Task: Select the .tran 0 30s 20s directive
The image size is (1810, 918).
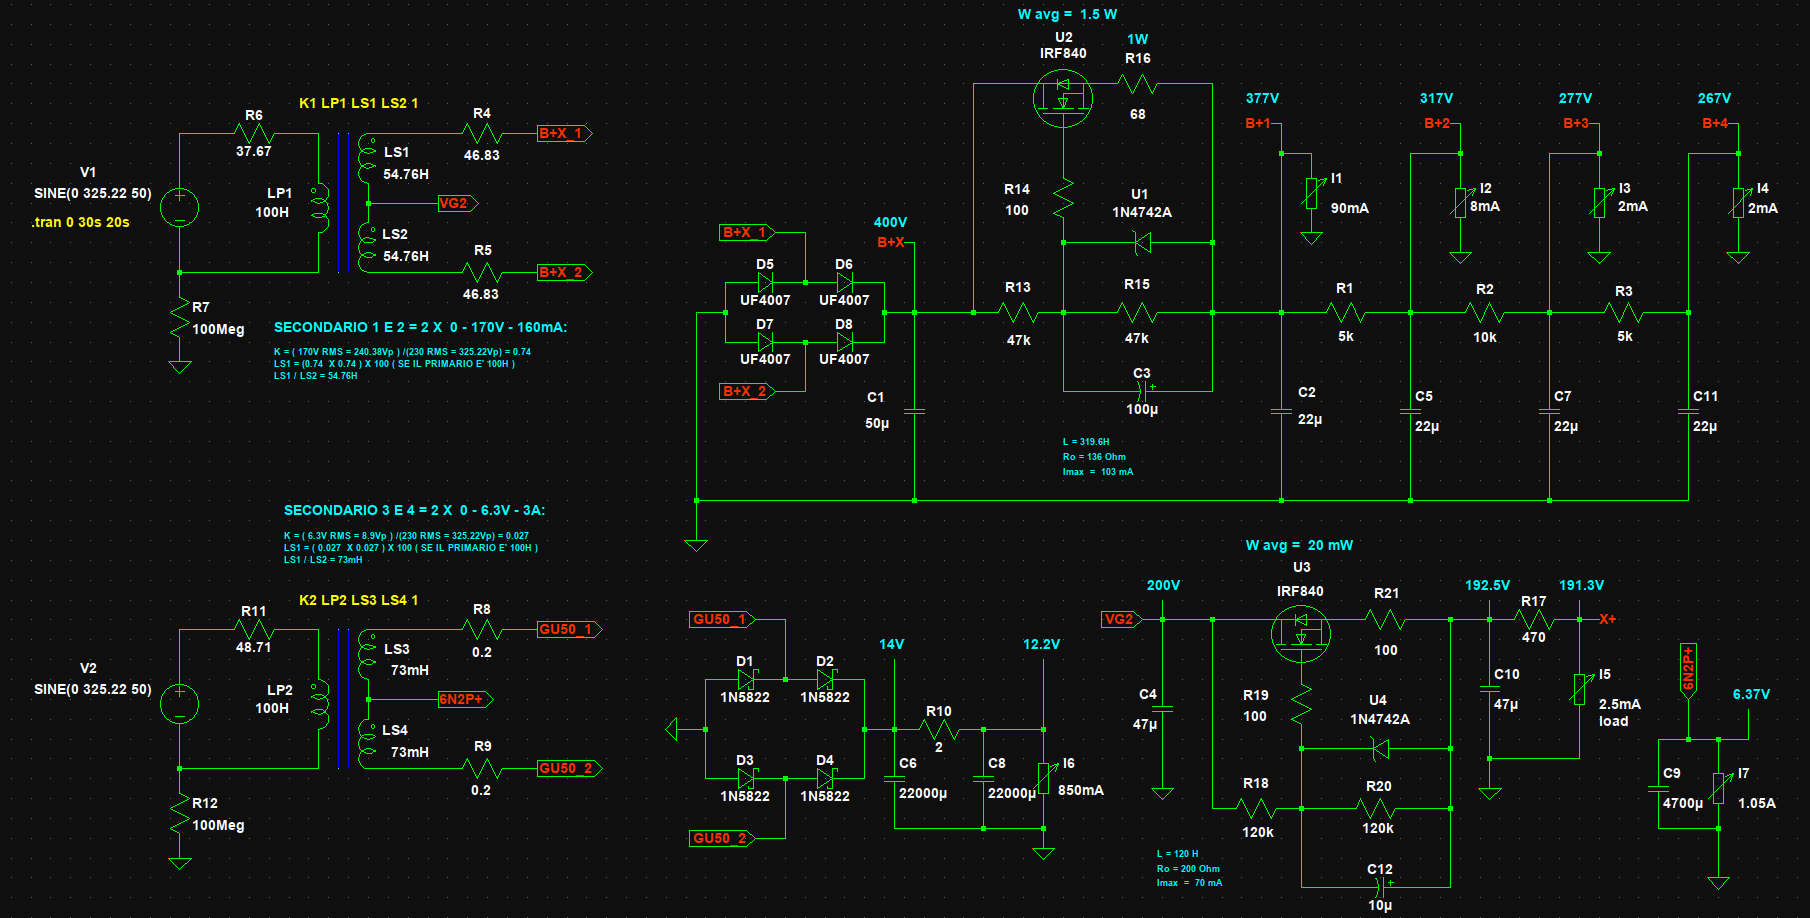Action: click(81, 222)
